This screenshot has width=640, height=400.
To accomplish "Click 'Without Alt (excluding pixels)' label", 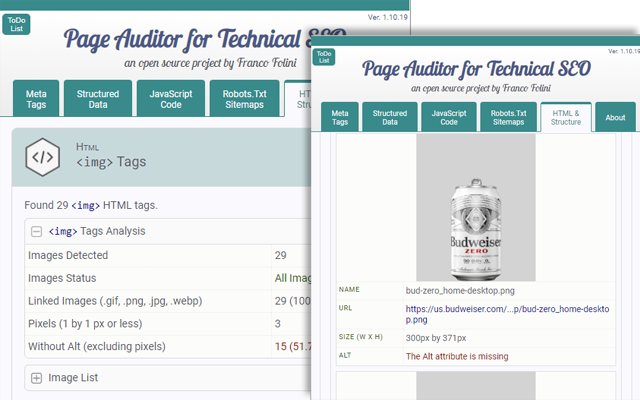I will pos(97,347).
